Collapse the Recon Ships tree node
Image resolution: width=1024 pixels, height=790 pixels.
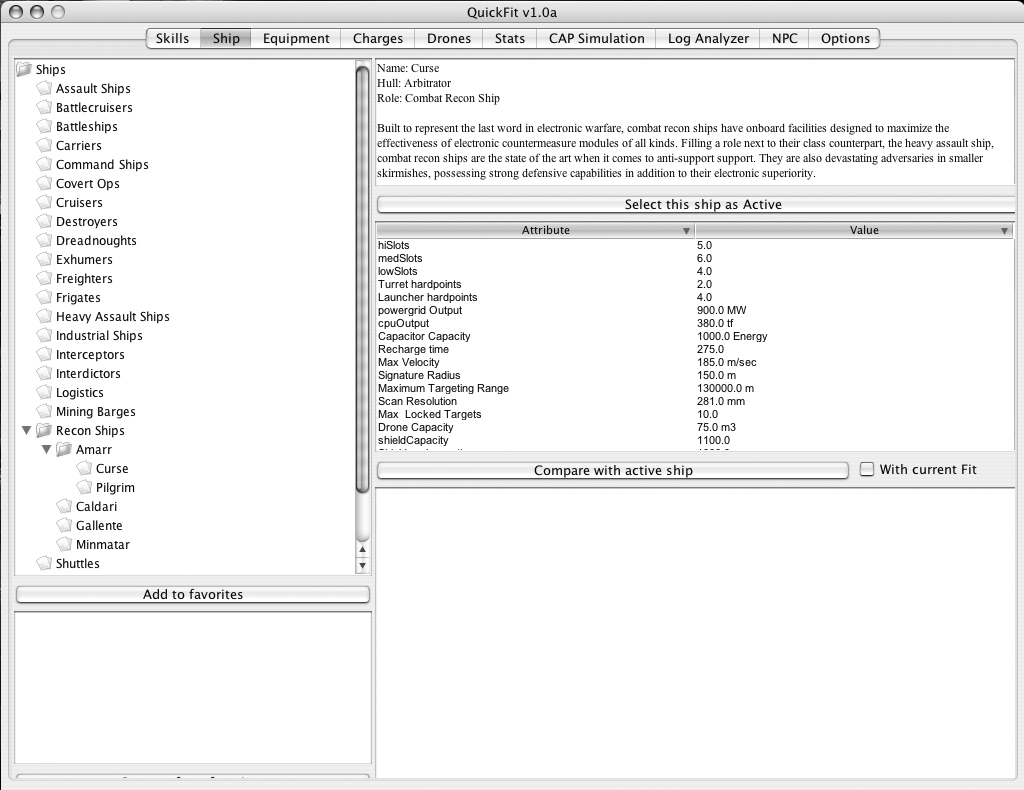[27, 430]
